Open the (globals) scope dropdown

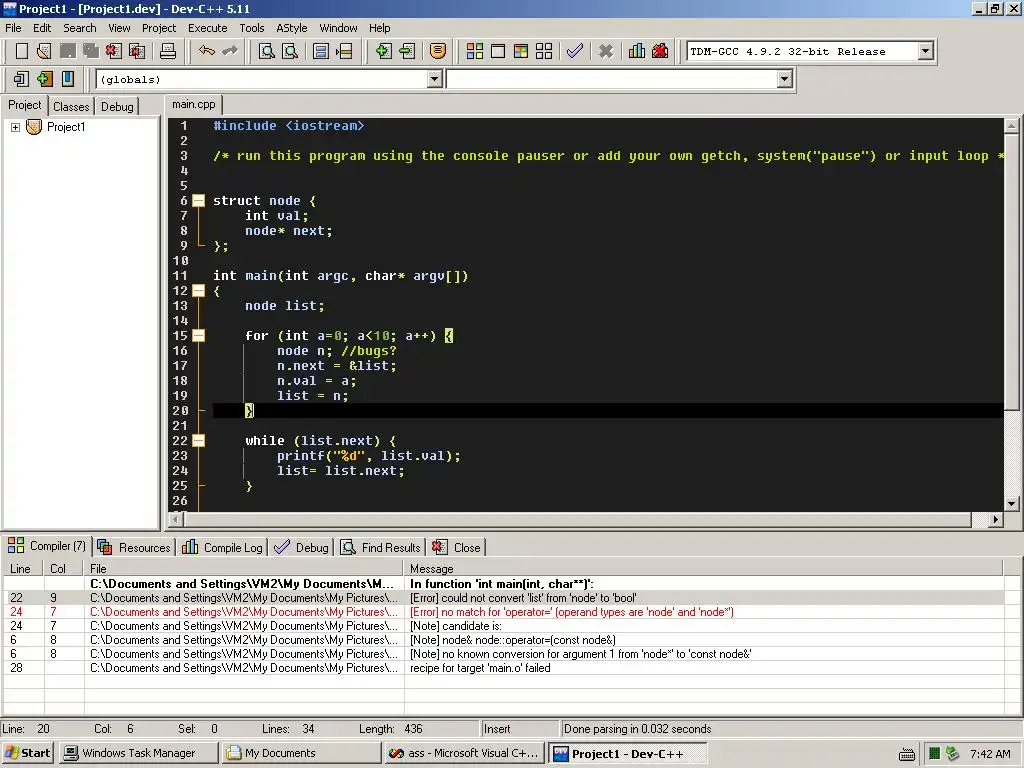pyautogui.click(x=434, y=79)
